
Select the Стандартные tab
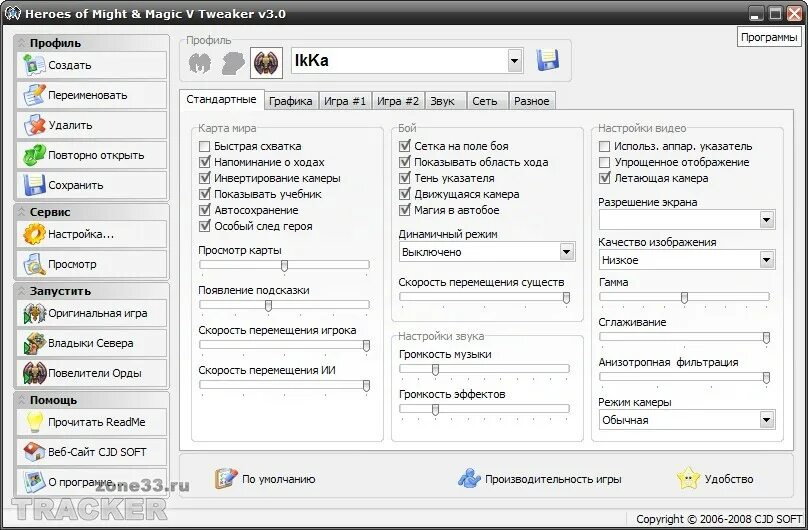[x=222, y=99]
